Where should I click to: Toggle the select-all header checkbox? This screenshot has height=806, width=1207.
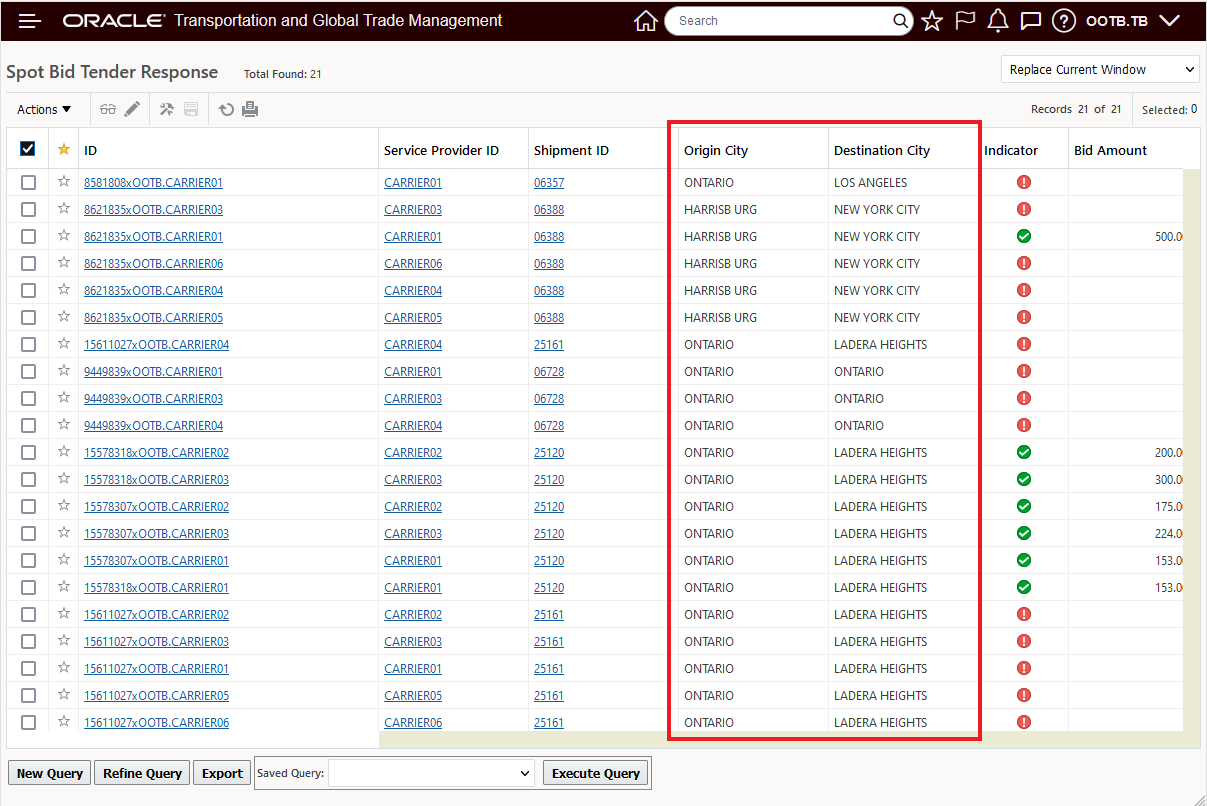pos(28,149)
